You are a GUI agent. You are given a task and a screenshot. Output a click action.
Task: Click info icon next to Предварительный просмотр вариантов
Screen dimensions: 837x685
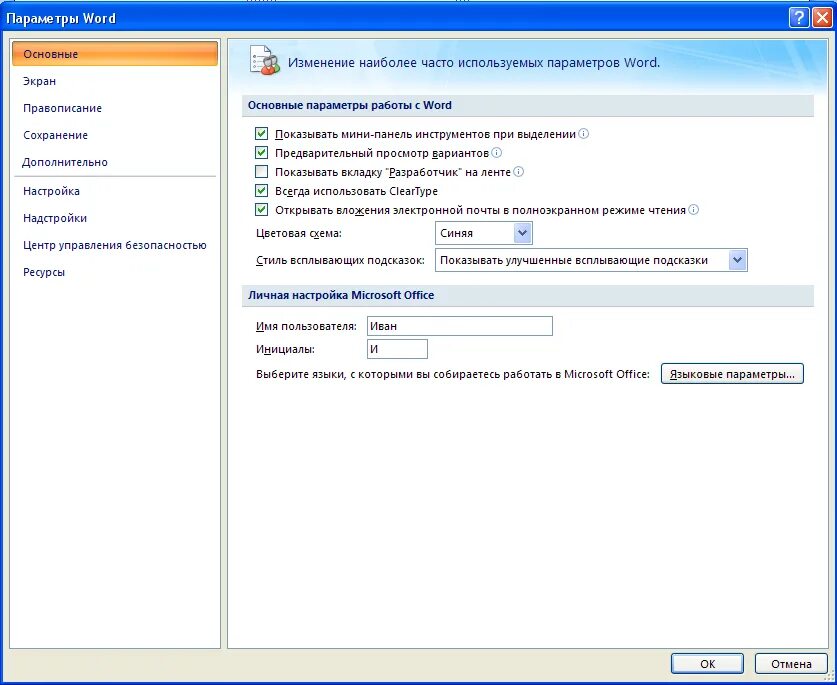tap(496, 153)
